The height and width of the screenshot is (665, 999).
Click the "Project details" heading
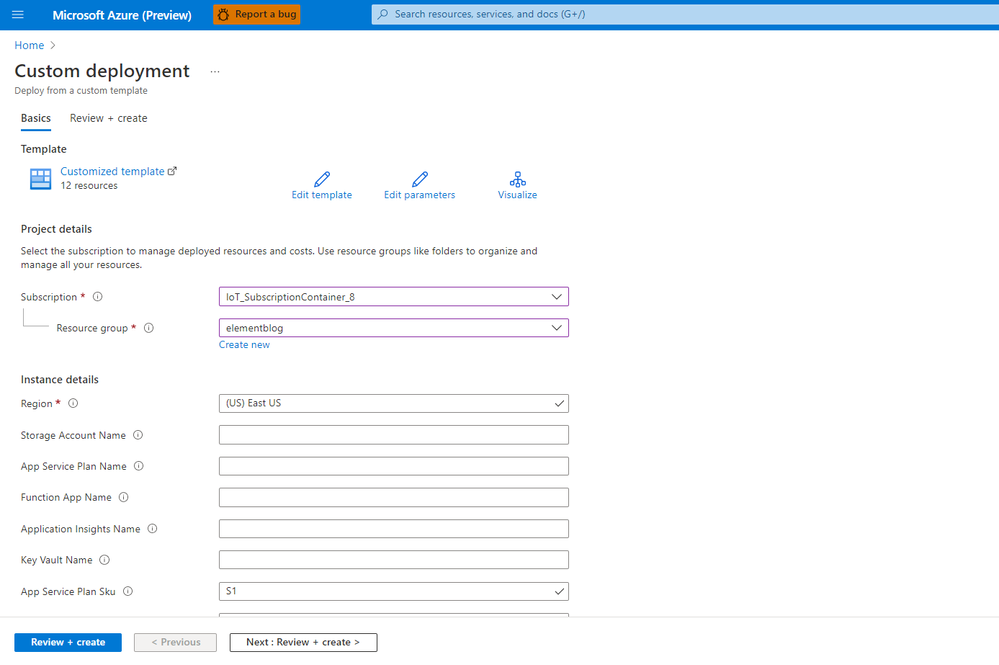click(x=56, y=229)
